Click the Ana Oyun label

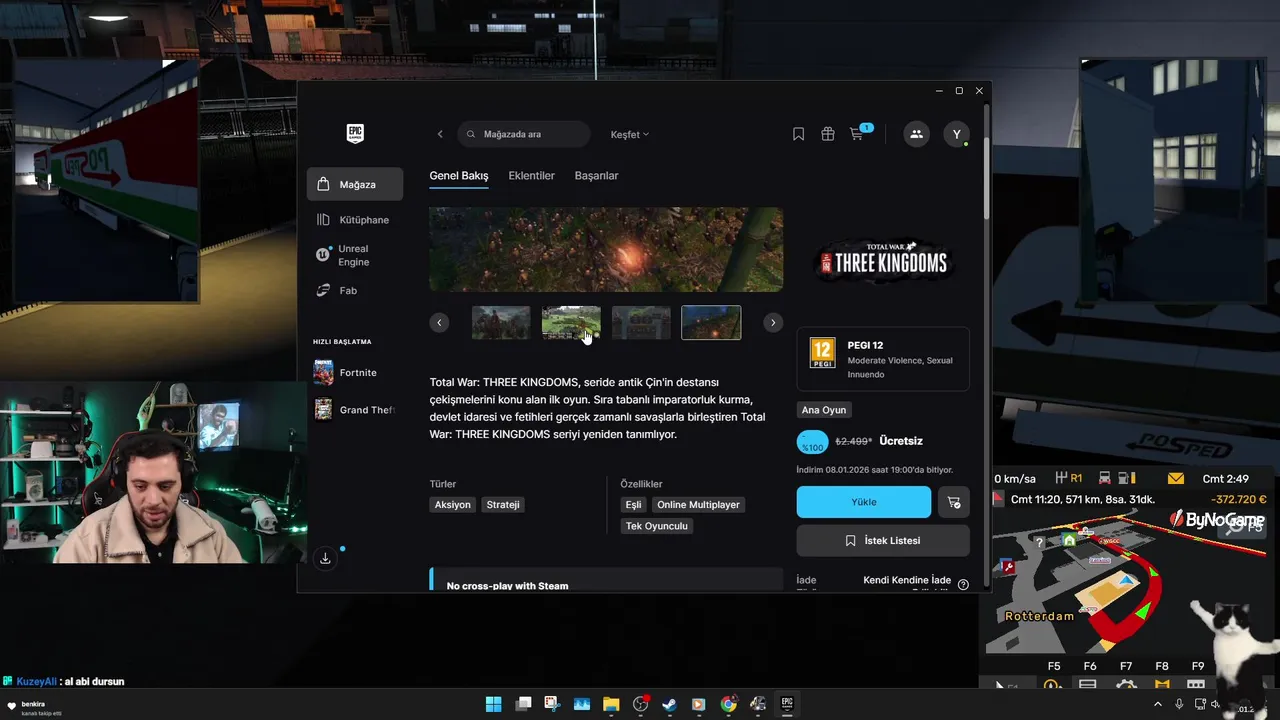coord(824,410)
